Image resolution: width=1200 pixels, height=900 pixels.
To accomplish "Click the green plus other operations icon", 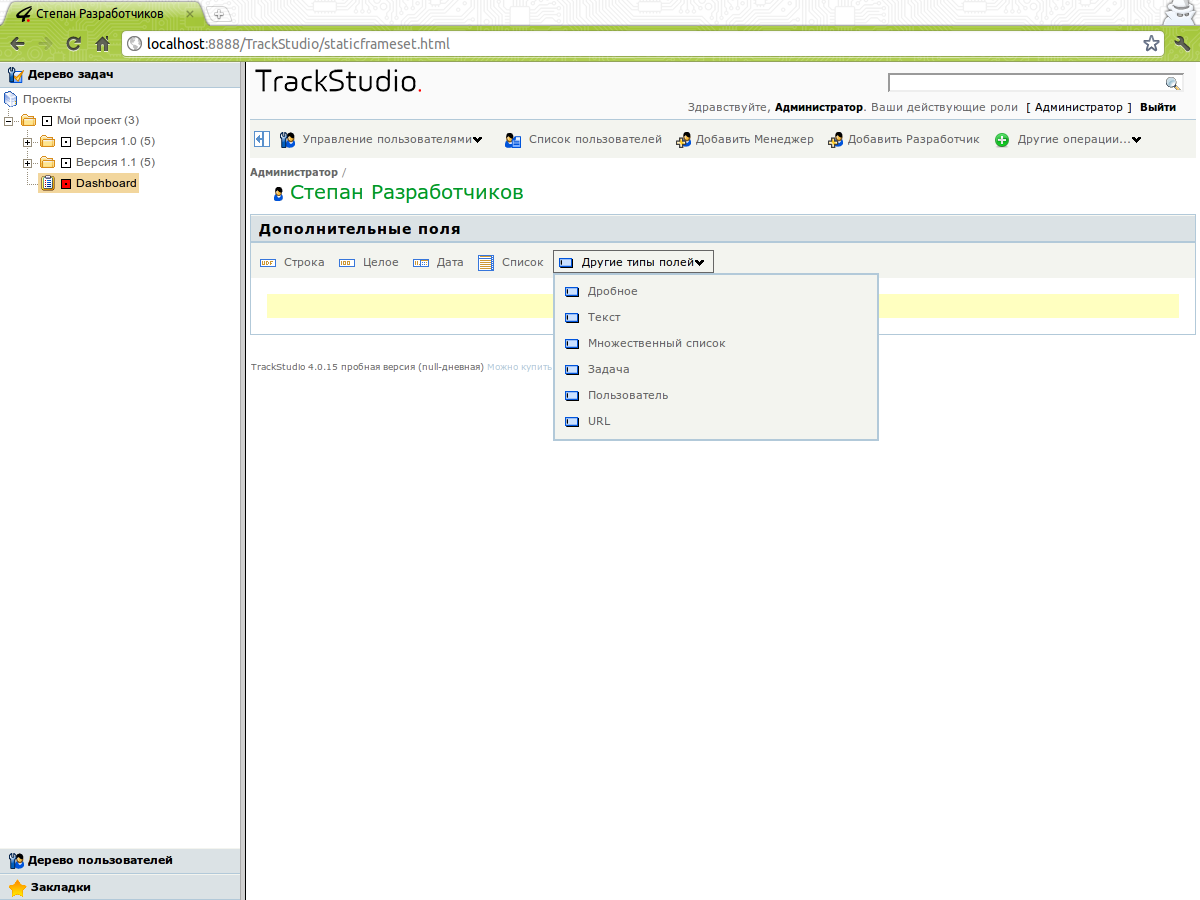I will tap(1002, 140).
